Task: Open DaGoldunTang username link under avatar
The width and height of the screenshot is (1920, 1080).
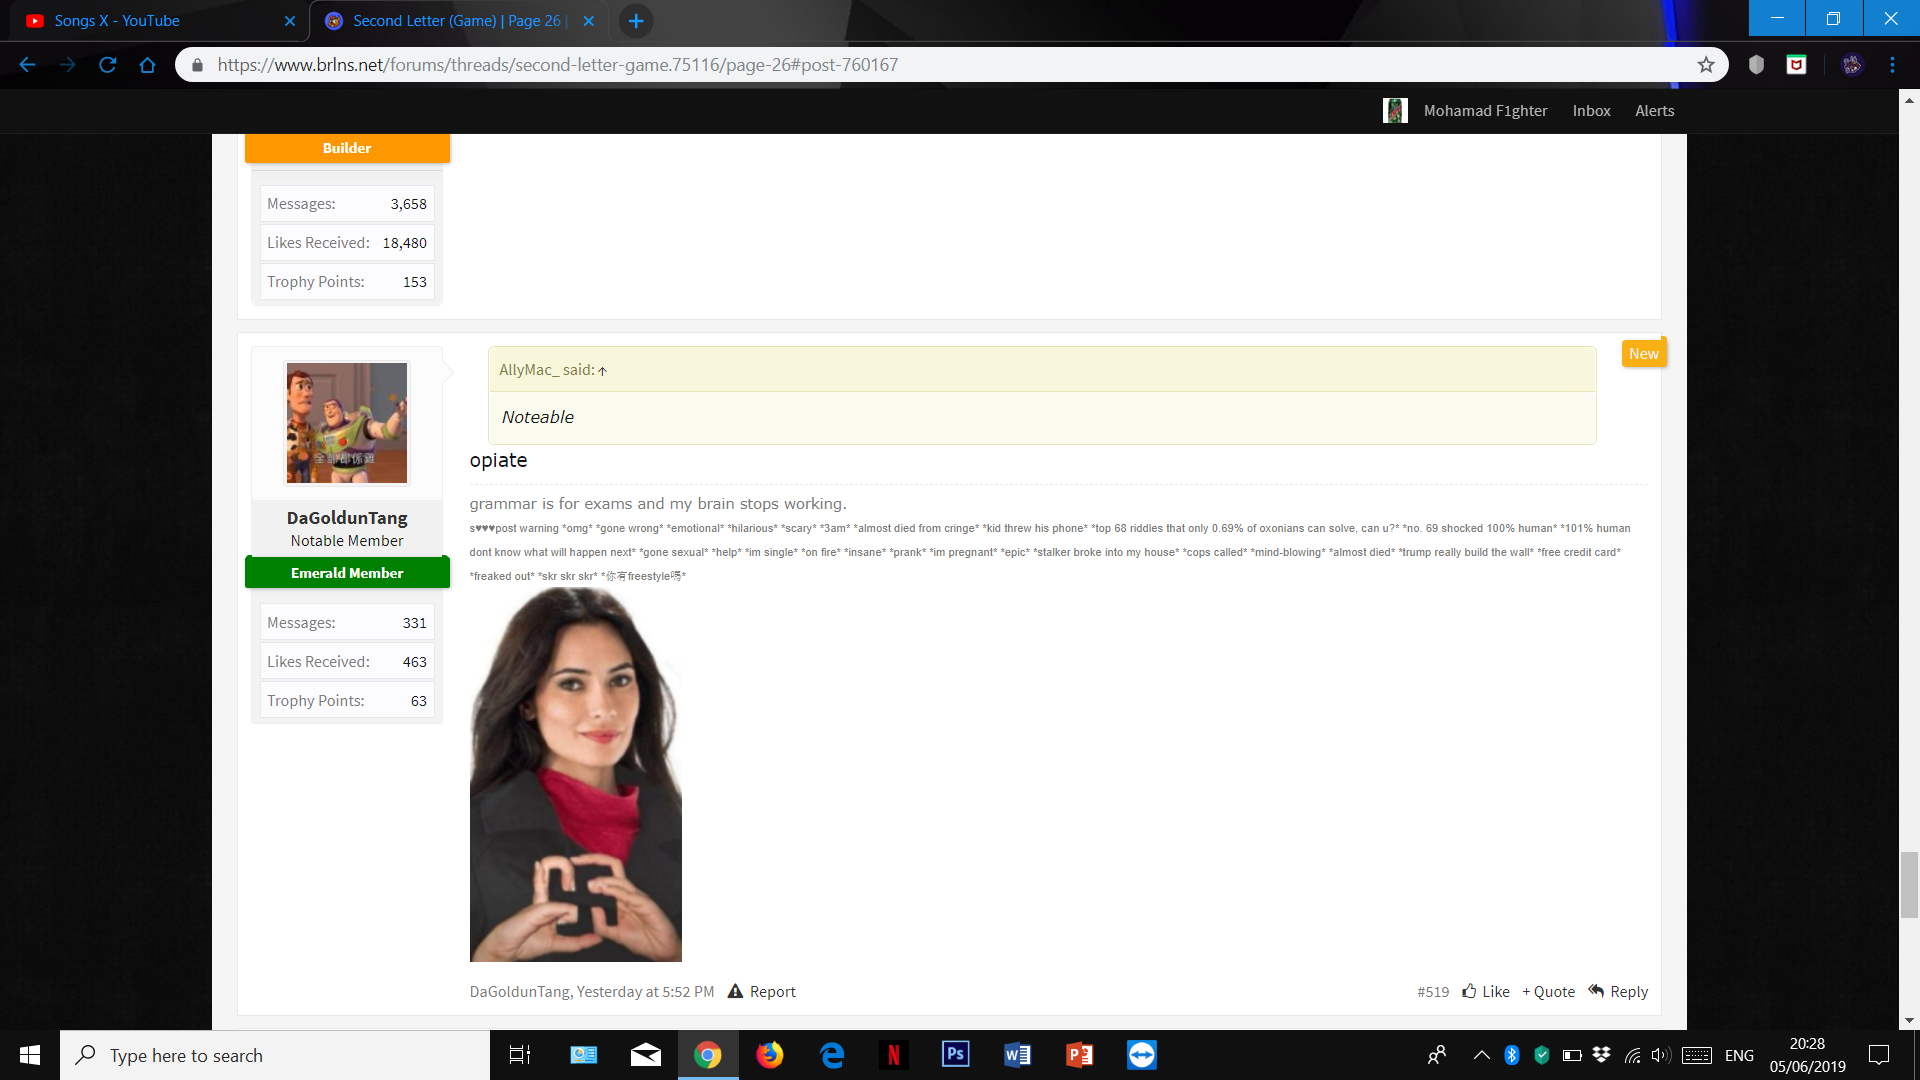Action: click(347, 518)
